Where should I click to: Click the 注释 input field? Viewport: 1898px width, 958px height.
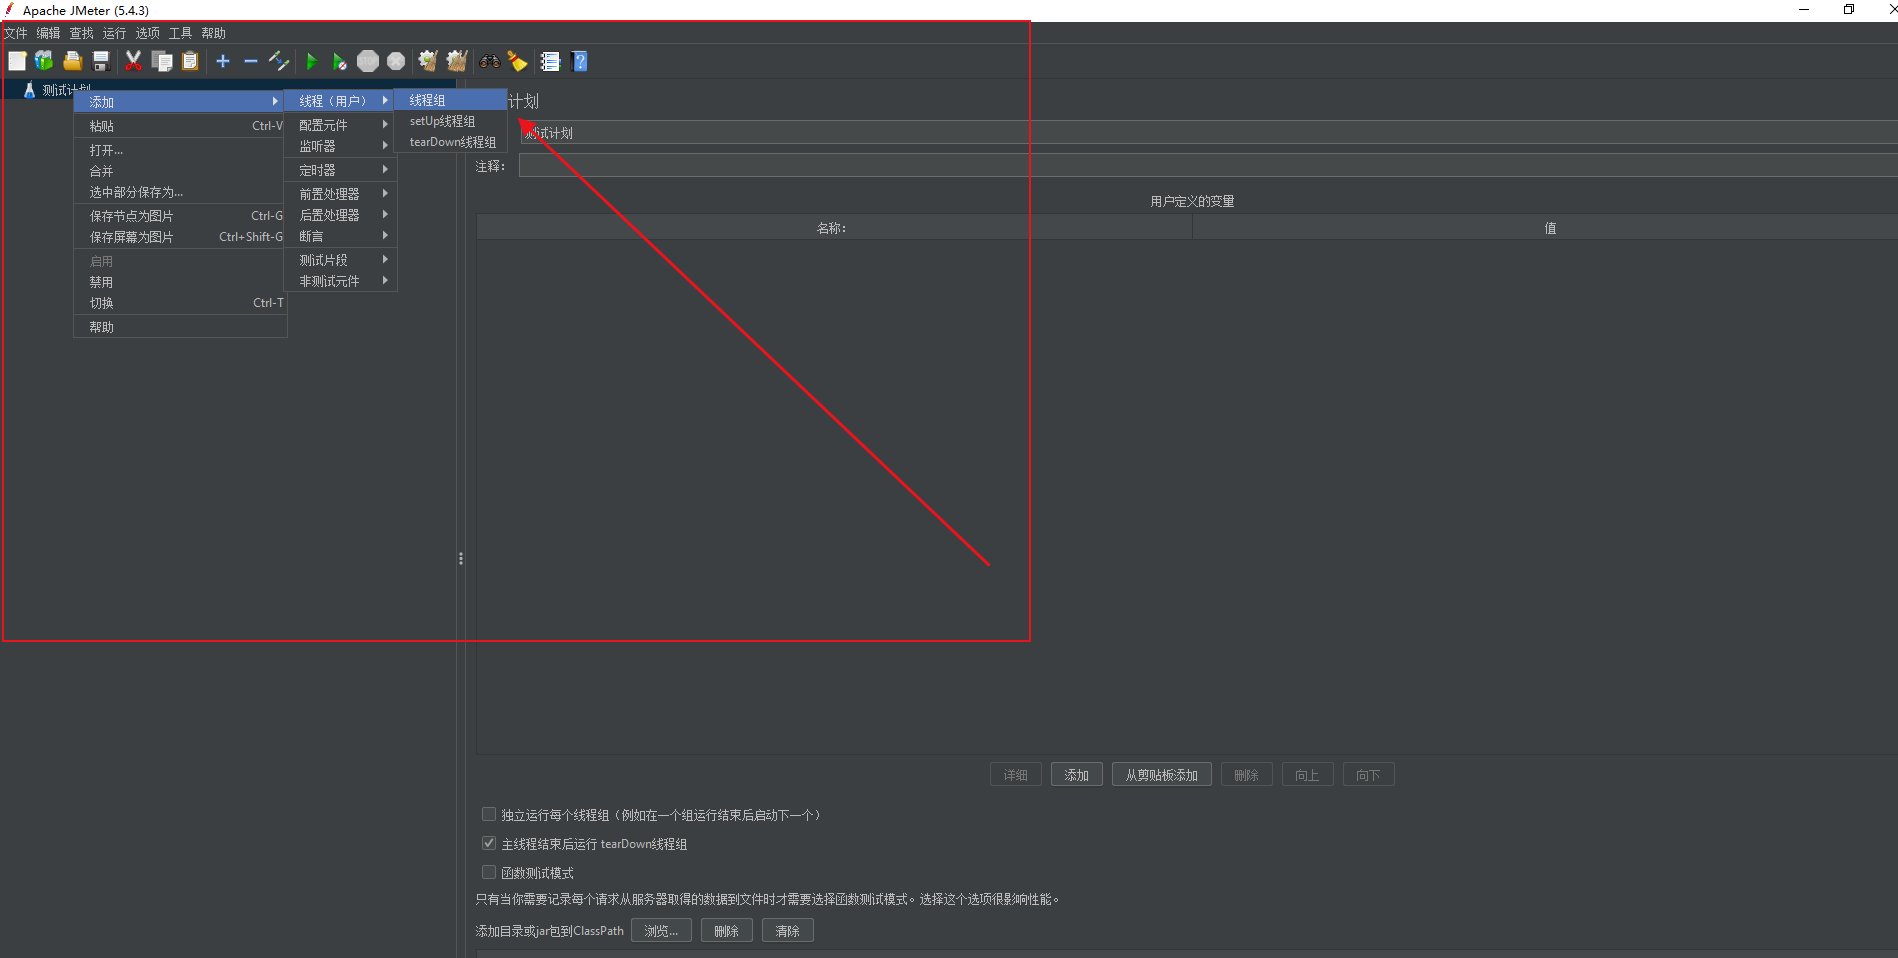pos(1208,166)
